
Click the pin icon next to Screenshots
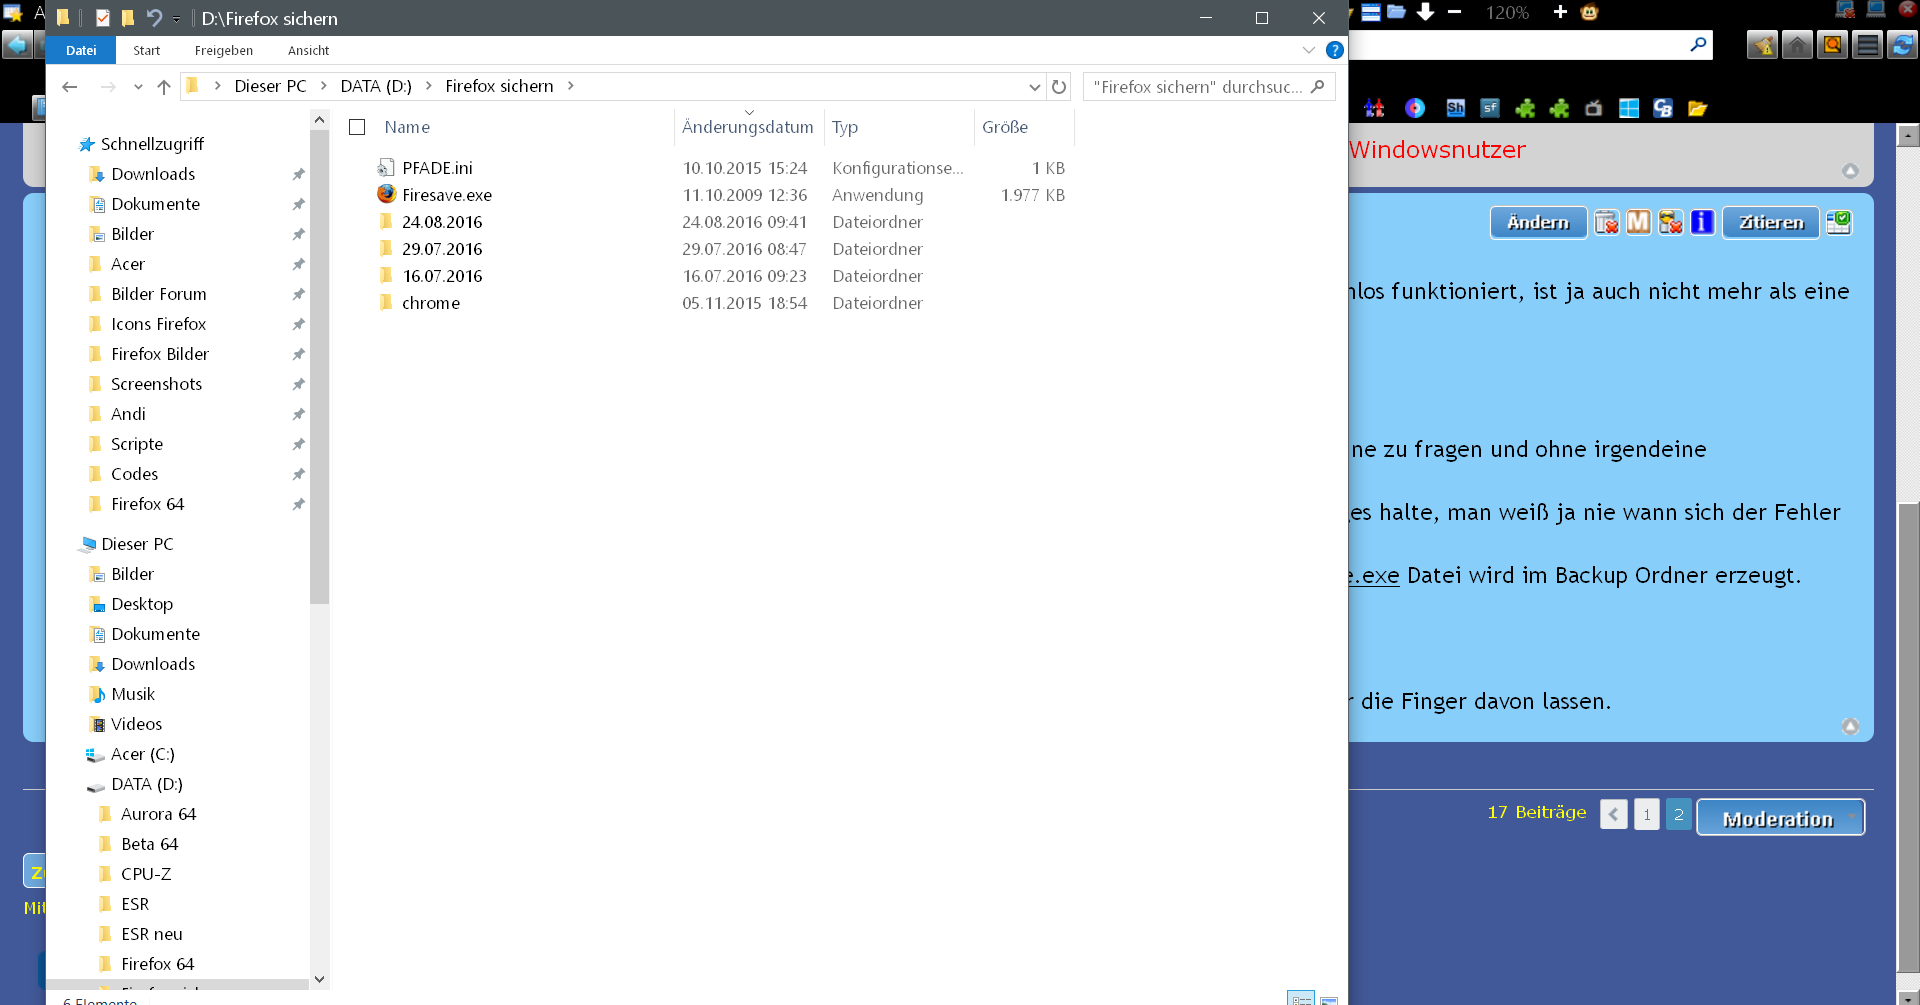298,384
